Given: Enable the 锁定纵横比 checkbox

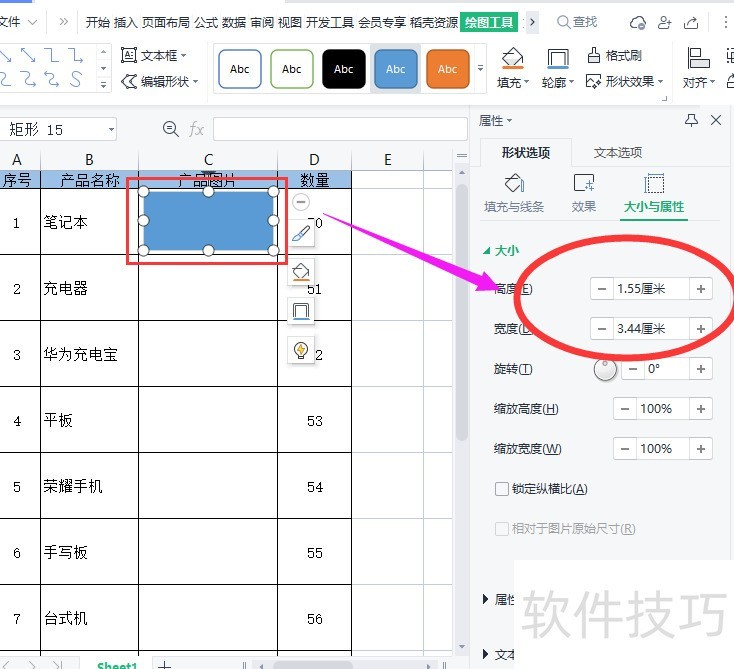Looking at the screenshot, I should coord(502,489).
